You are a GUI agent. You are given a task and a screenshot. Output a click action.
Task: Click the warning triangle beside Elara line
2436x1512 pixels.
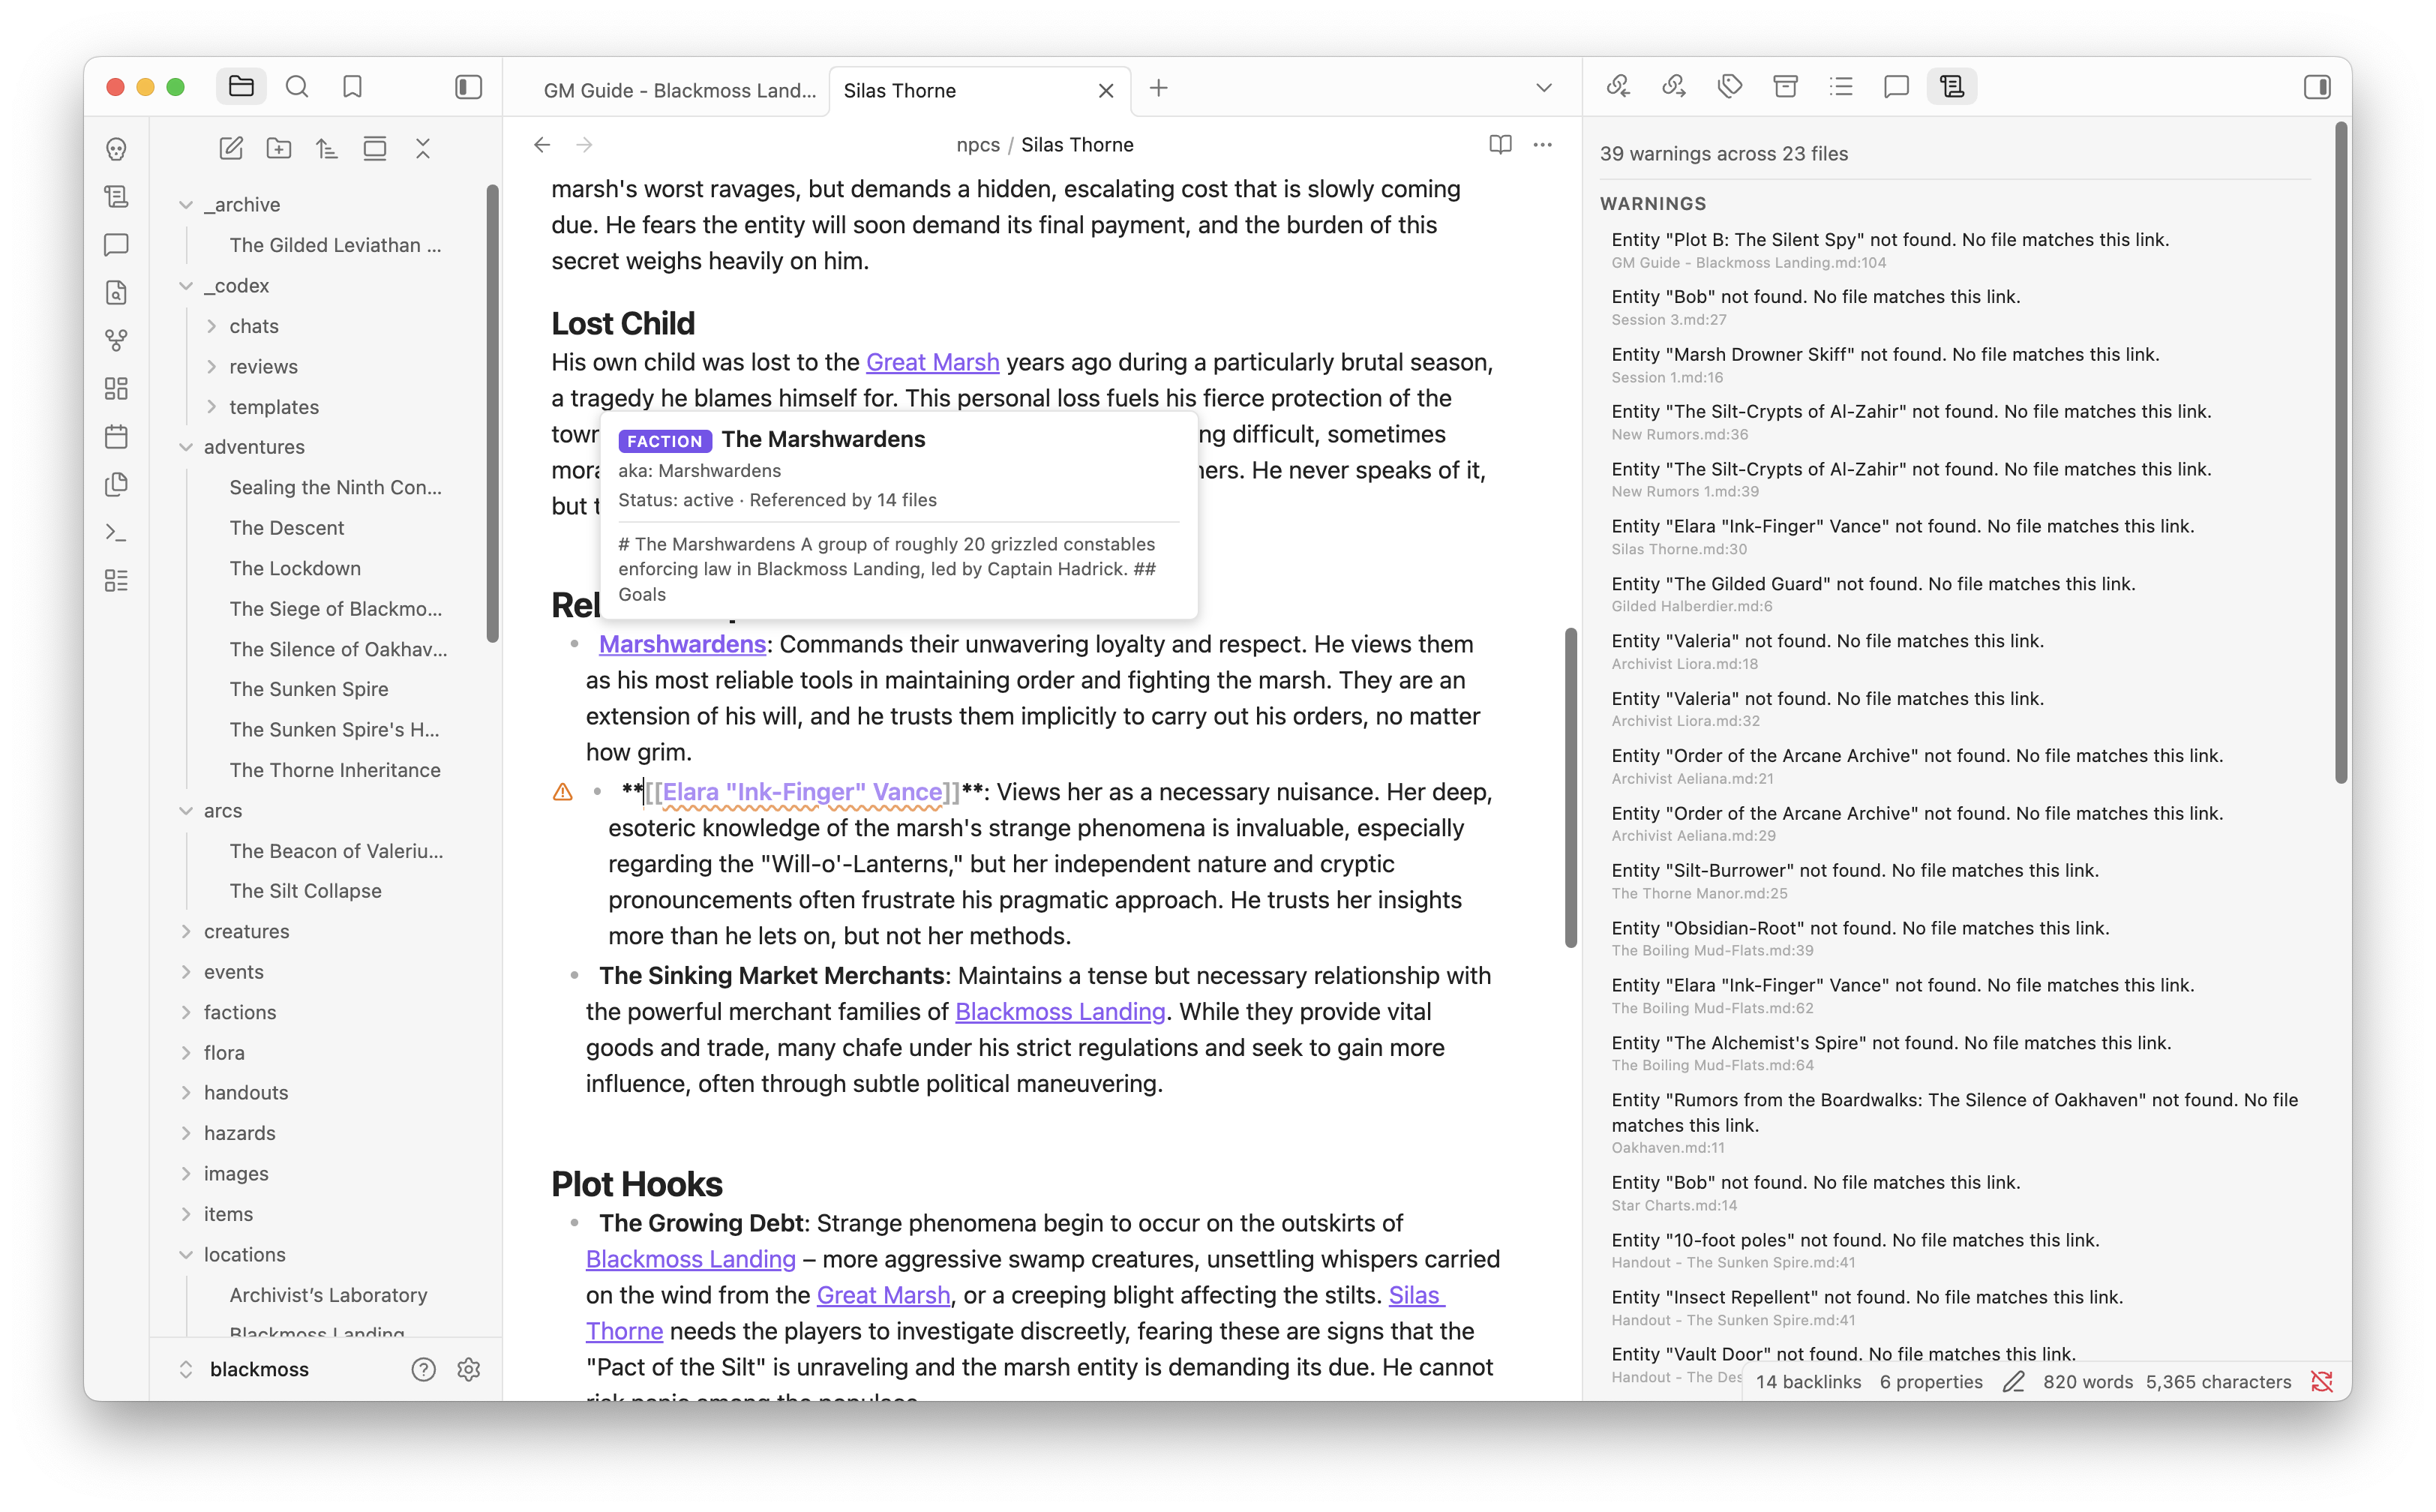pyautogui.click(x=563, y=793)
